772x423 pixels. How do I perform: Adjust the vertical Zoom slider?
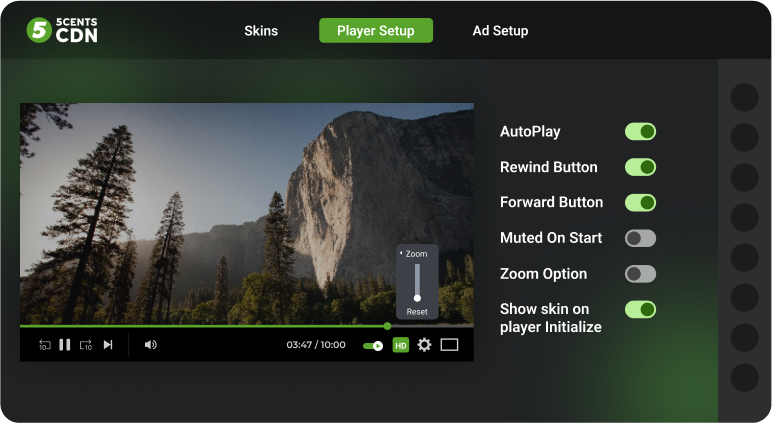point(417,282)
